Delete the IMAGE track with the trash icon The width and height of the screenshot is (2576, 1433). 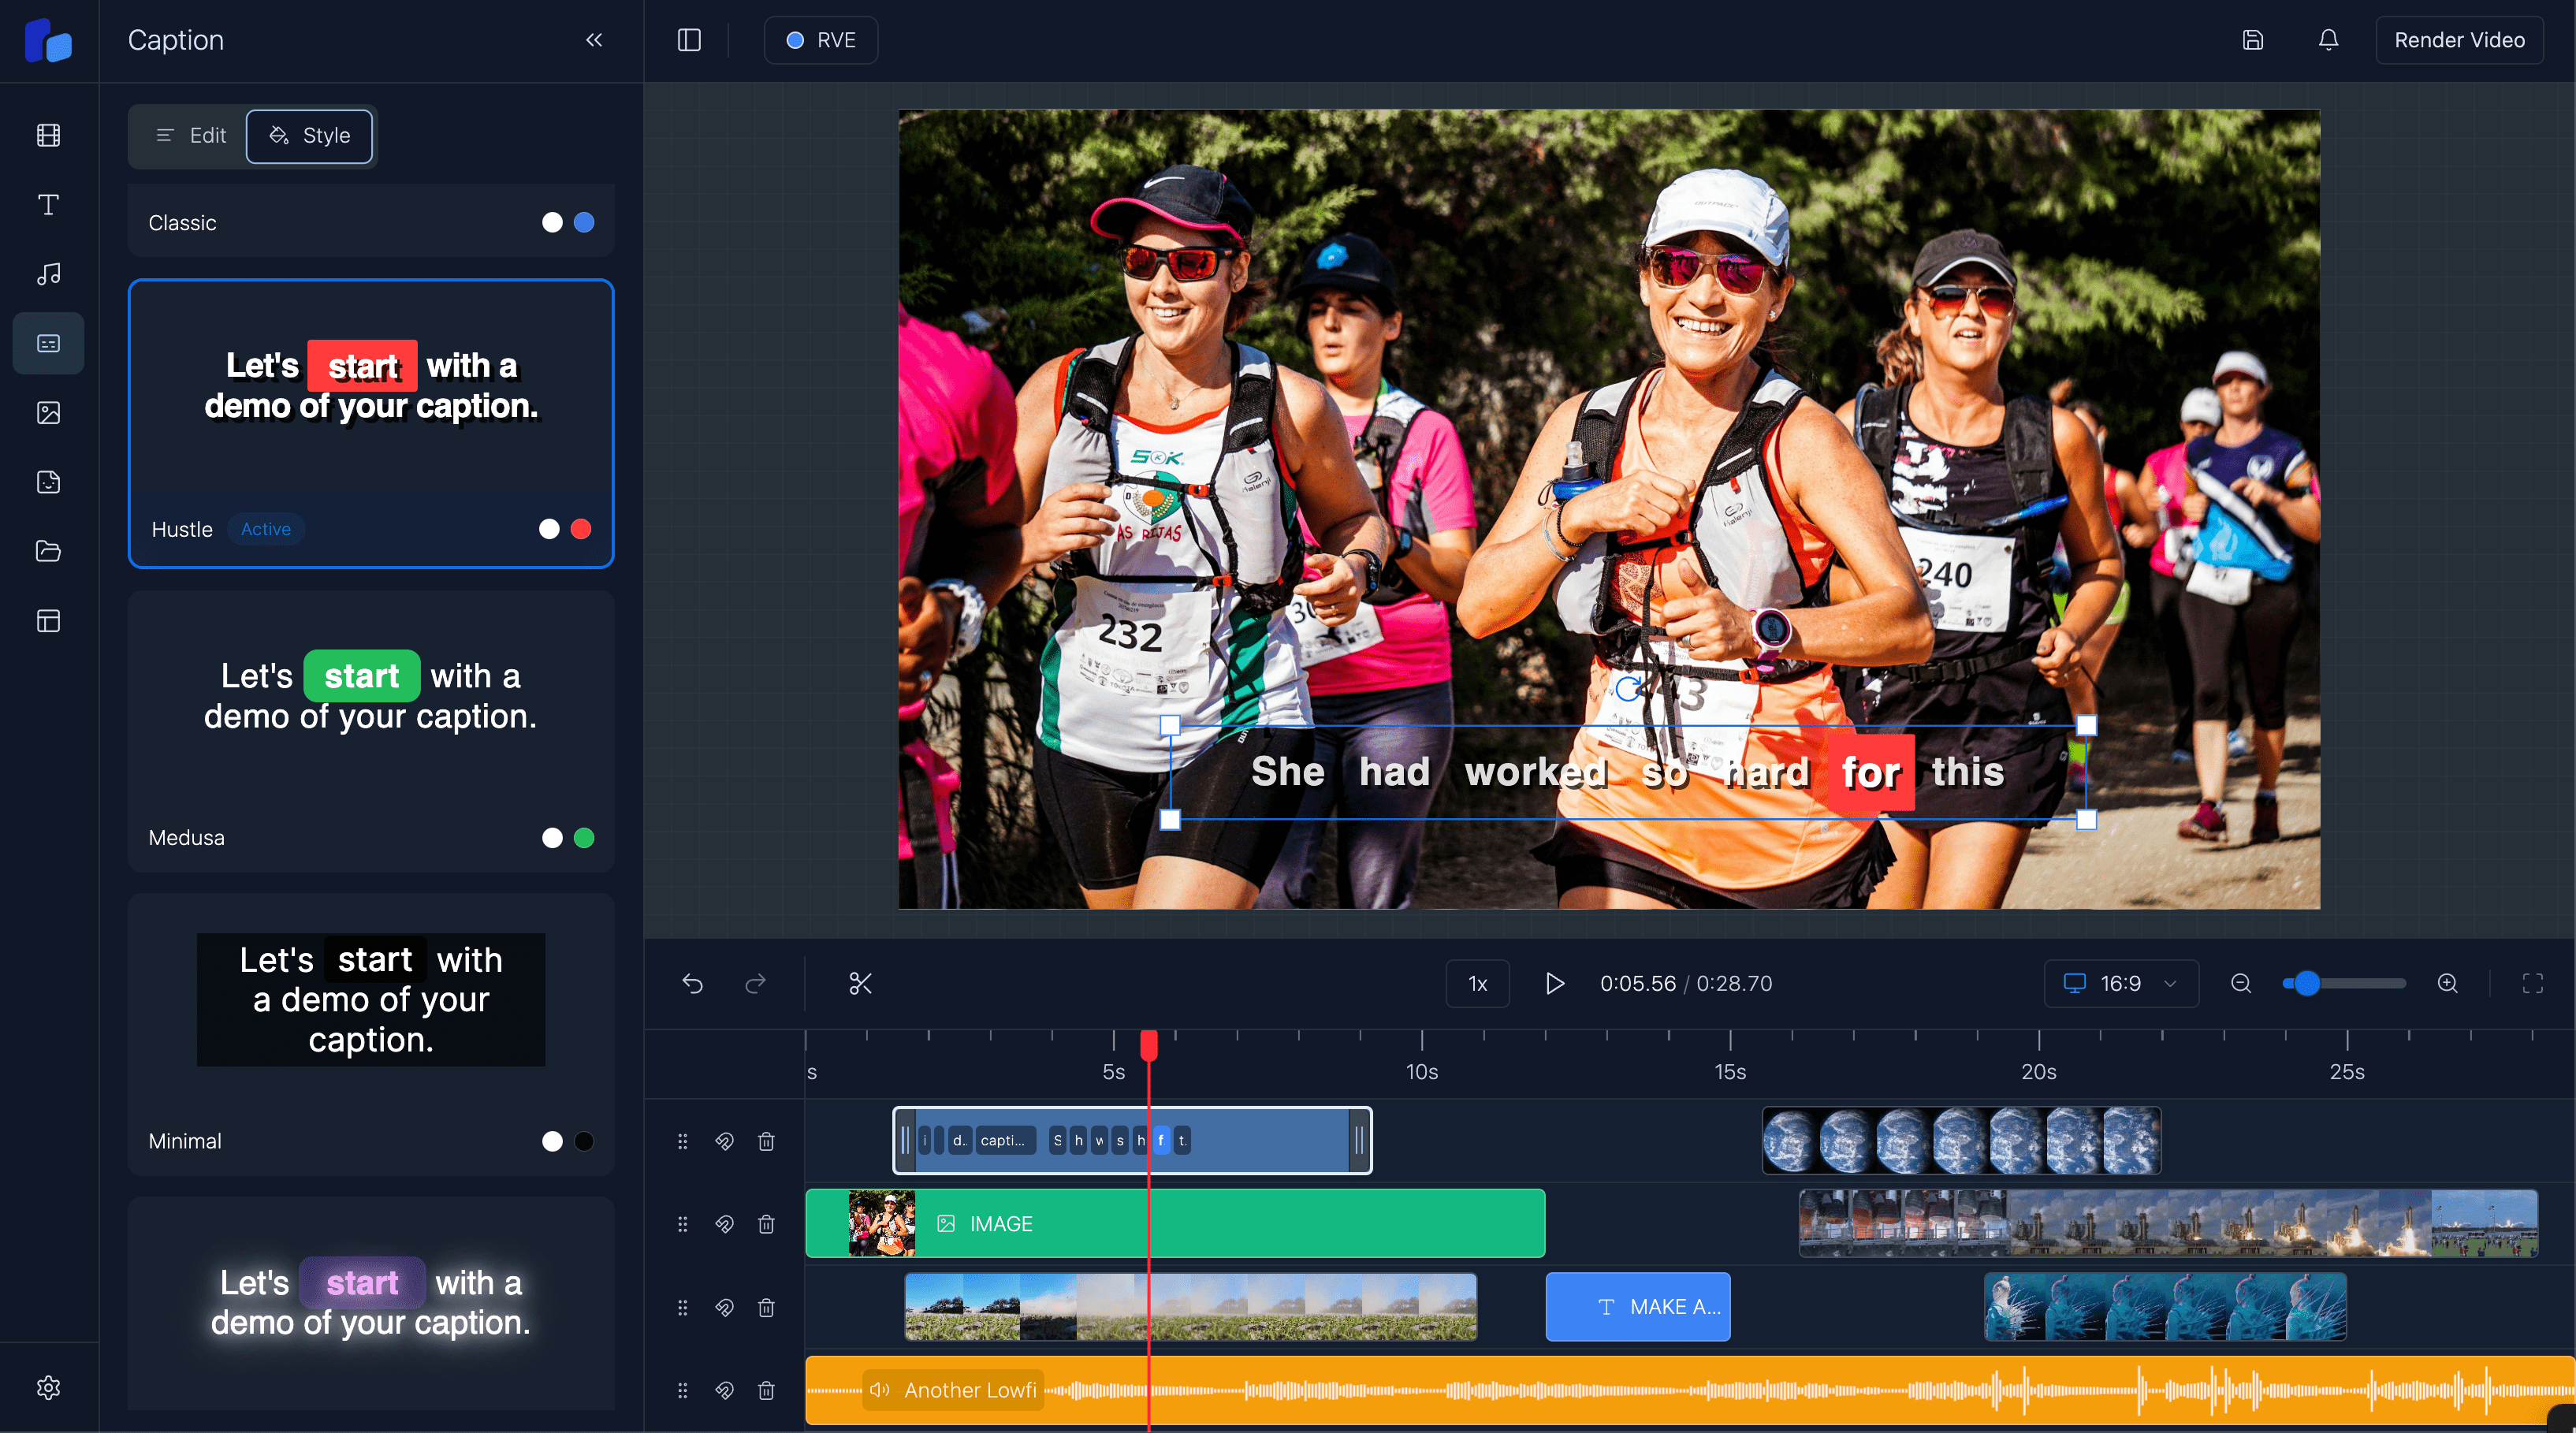(766, 1224)
